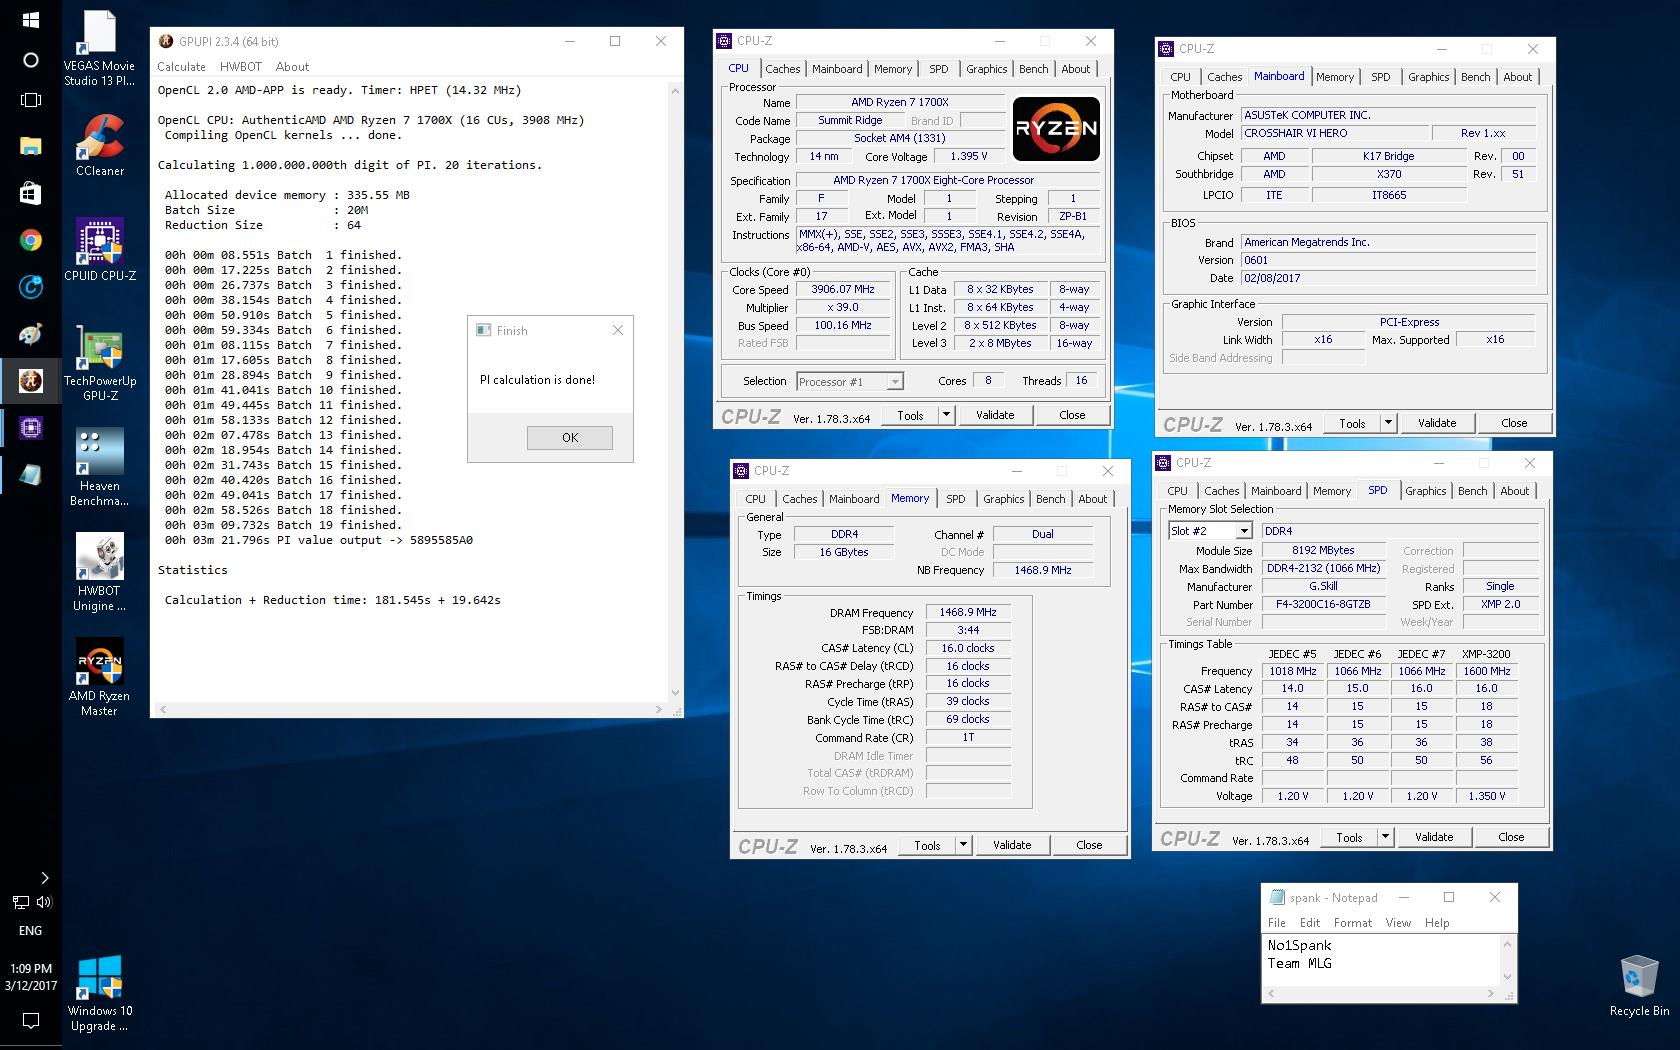Viewport: 1680px width, 1050px height.
Task: Open HWBOT Unigine desktop shortcut
Action: 99,572
